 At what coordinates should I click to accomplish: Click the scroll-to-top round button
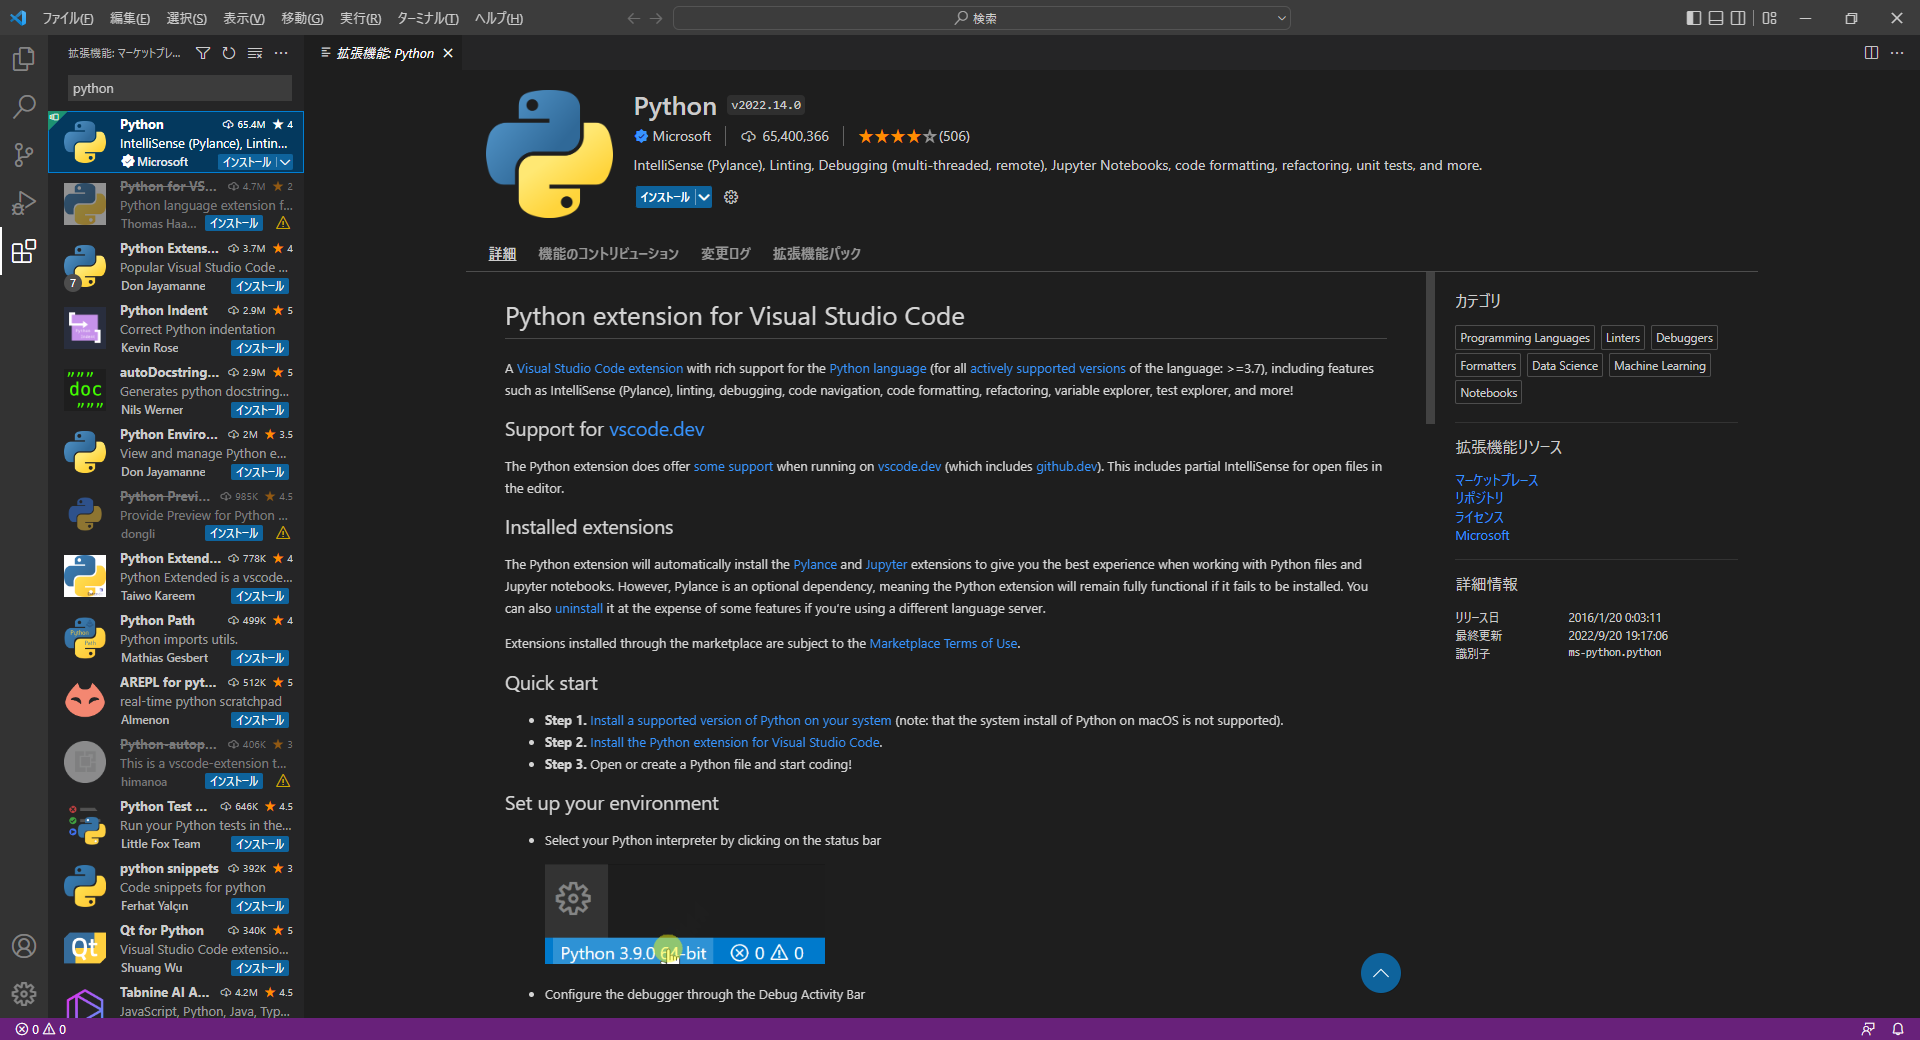coord(1380,973)
